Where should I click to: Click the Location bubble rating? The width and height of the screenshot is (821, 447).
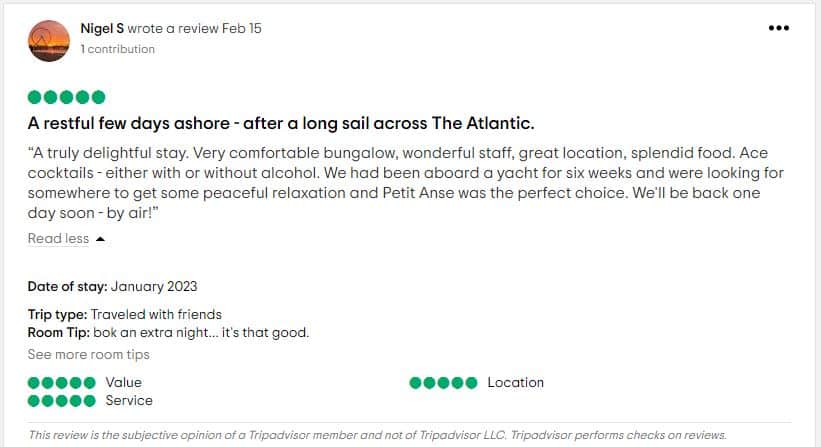tap(443, 383)
